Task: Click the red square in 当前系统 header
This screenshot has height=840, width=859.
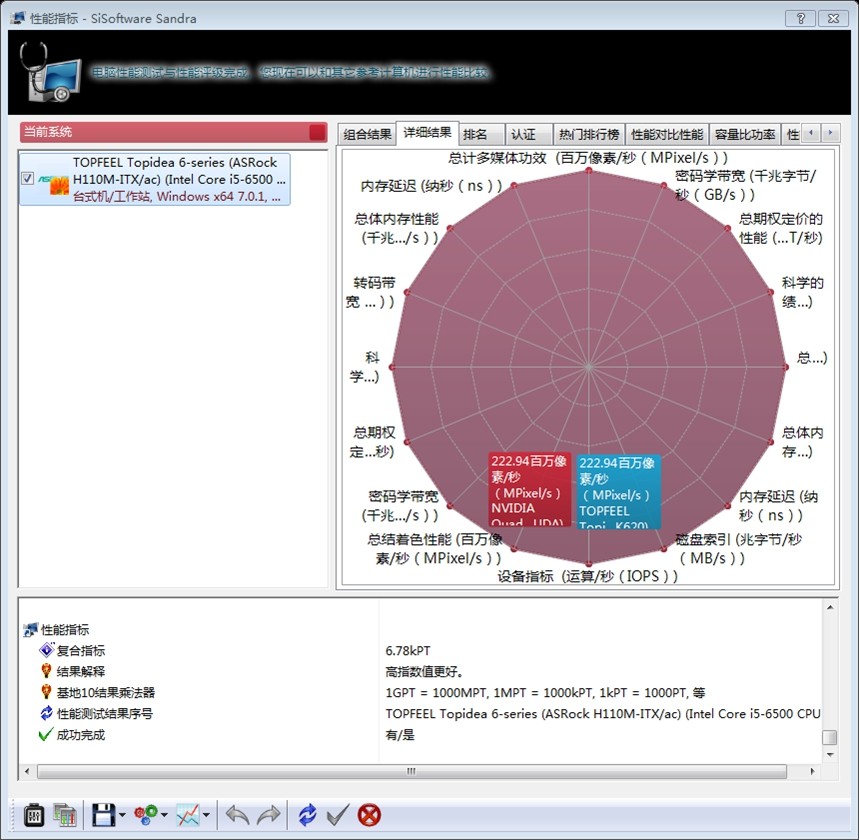Action: pos(317,132)
